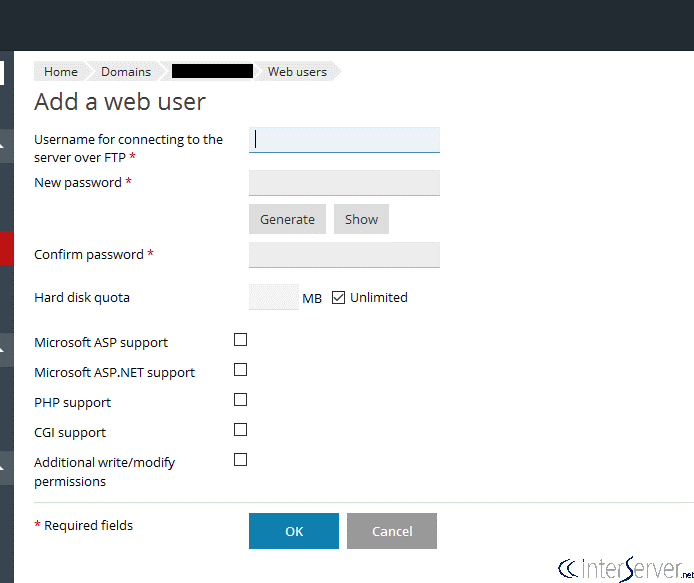
Task: Cancel adding the web user
Action: [392, 531]
